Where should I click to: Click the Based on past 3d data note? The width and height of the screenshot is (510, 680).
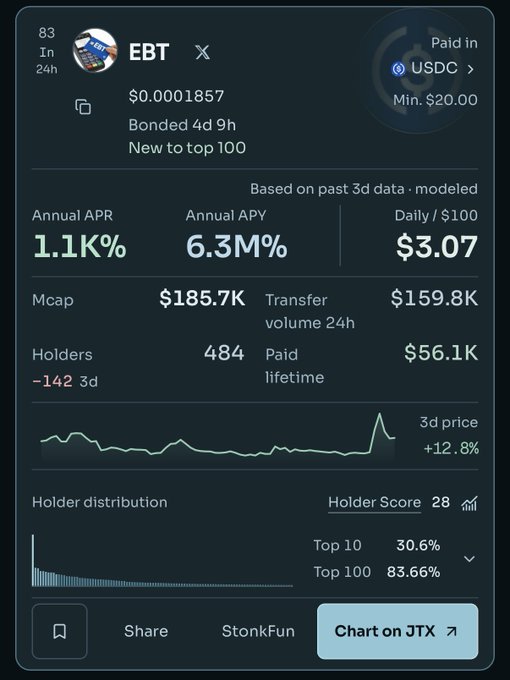[x=364, y=189]
